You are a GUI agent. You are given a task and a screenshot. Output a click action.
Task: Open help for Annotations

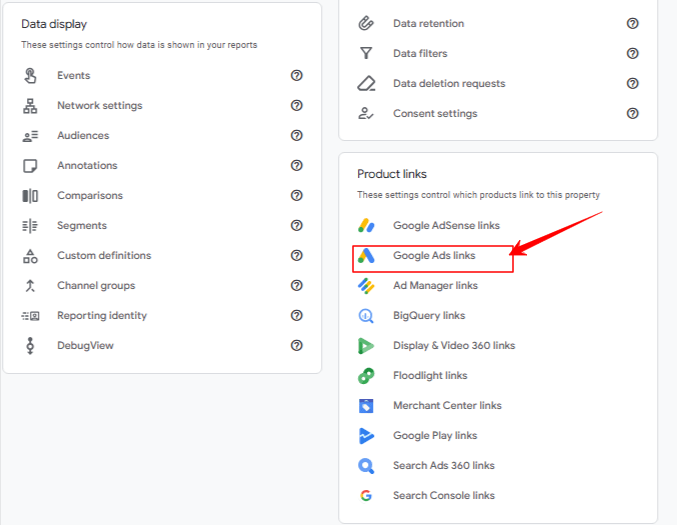pyautogui.click(x=297, y=165)
